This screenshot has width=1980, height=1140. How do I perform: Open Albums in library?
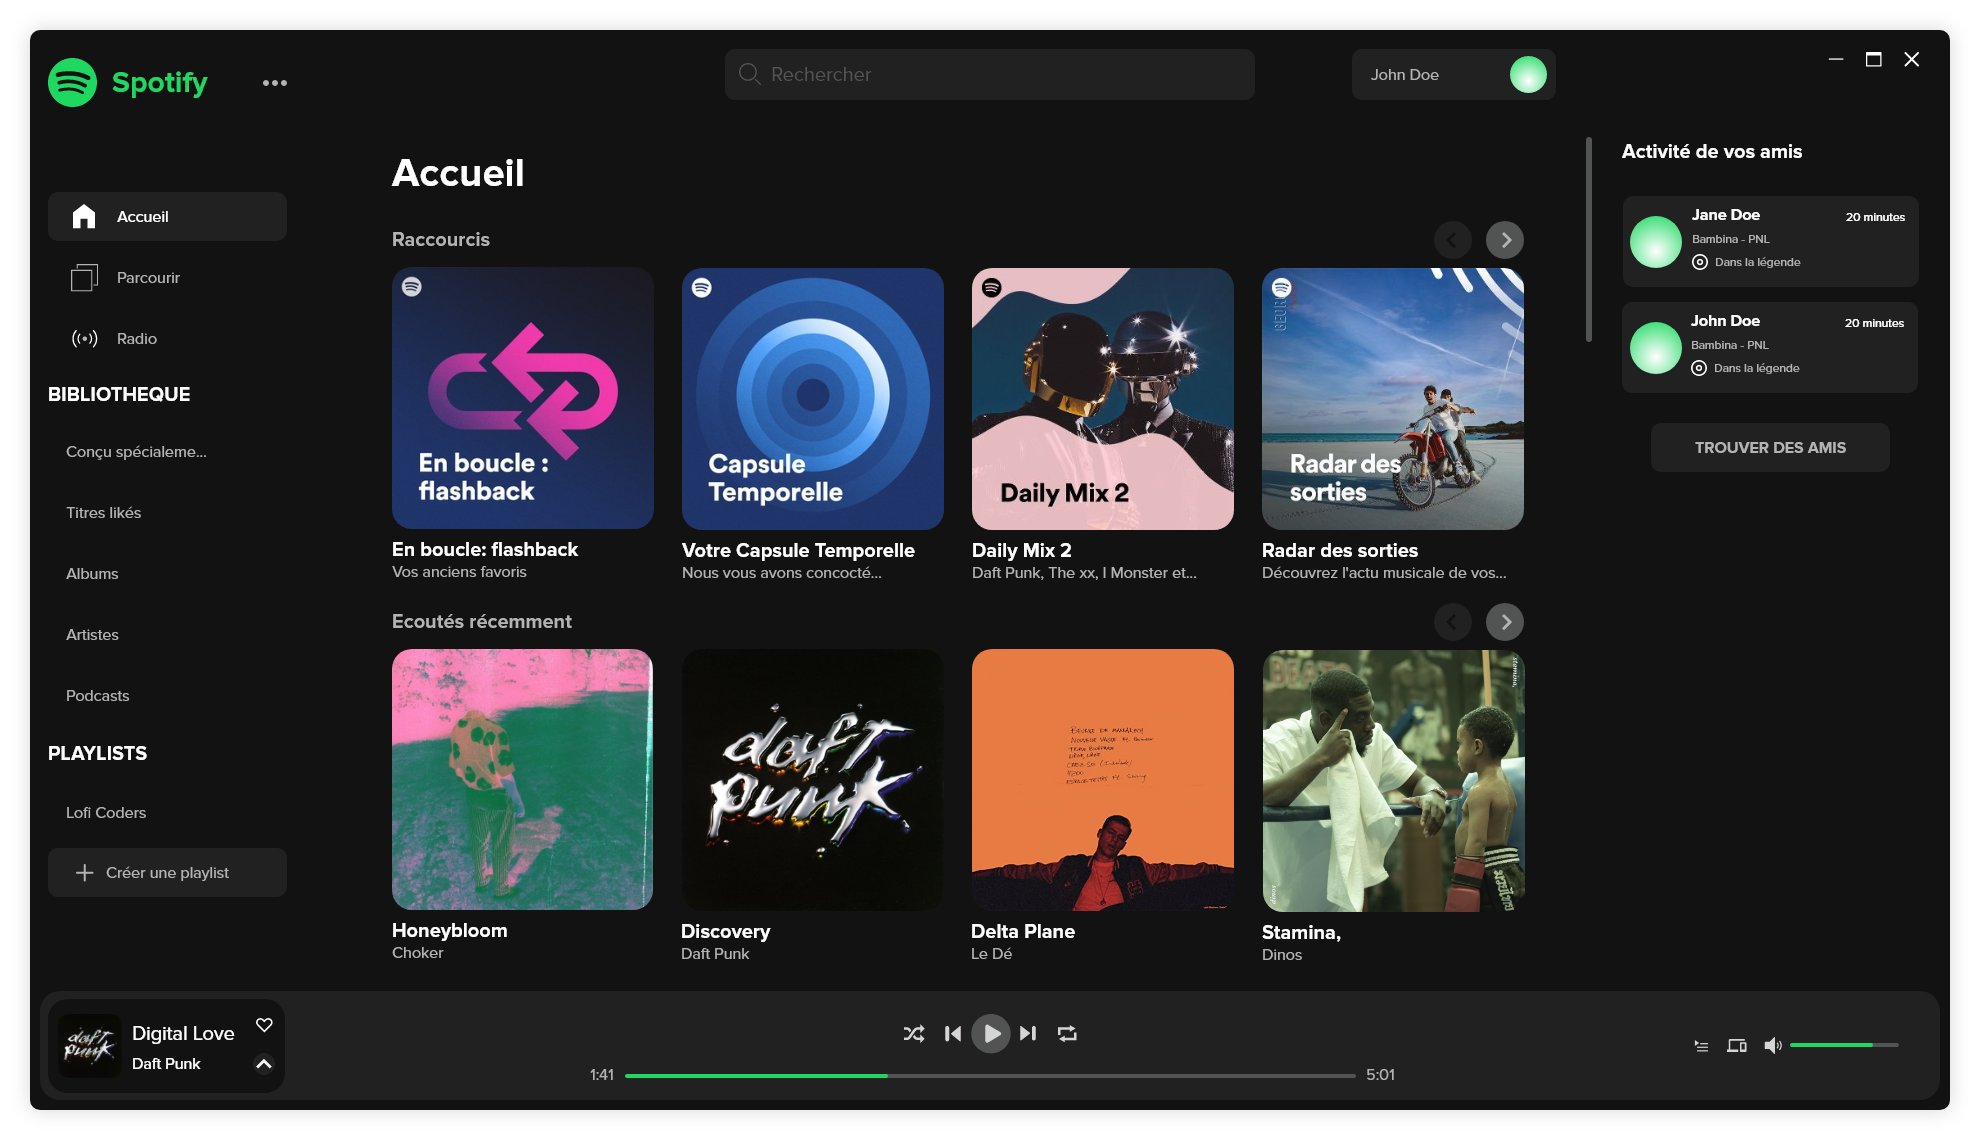click(92, 574)
